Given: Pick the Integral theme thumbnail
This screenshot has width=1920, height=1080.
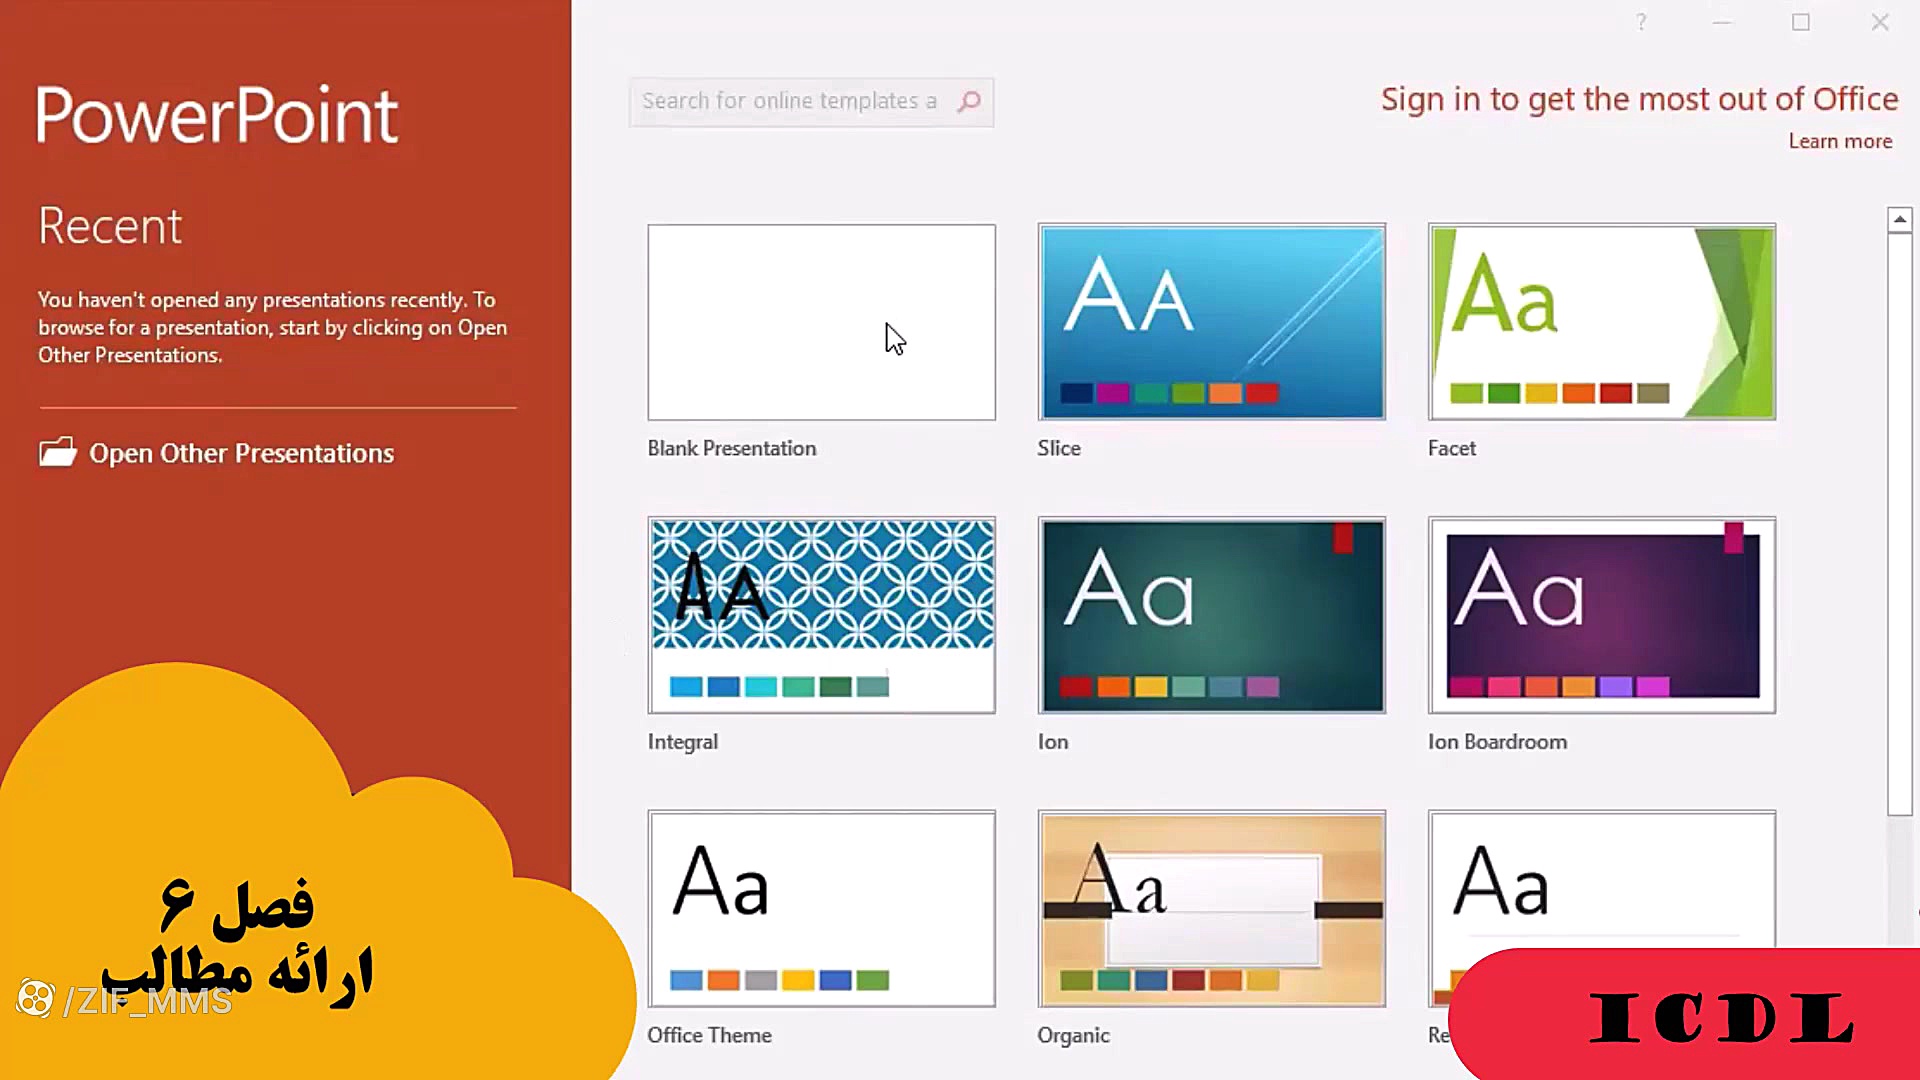Looking at the screenshot, I should 821,615.
